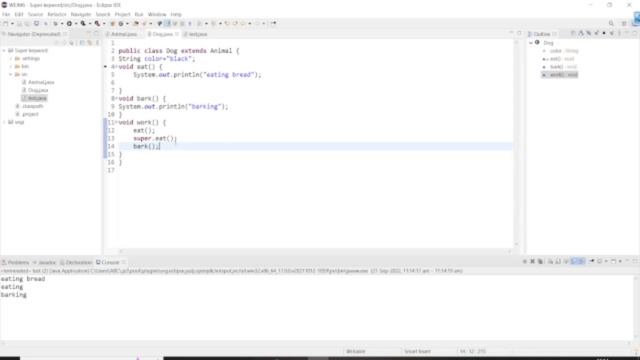Click the Pin Editor icon in the toolbar

coord(273,24)
